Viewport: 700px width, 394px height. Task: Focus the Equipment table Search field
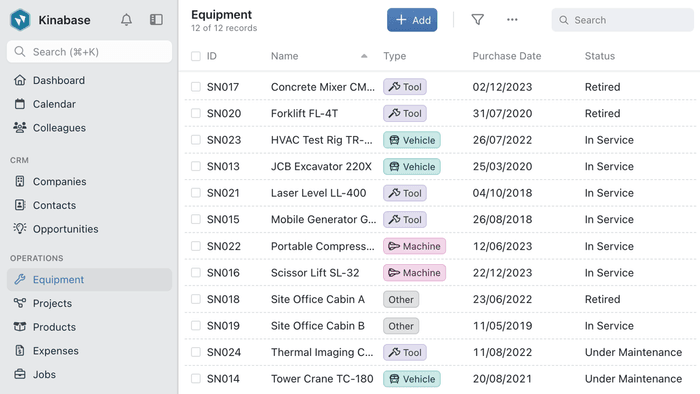(622, 20)
